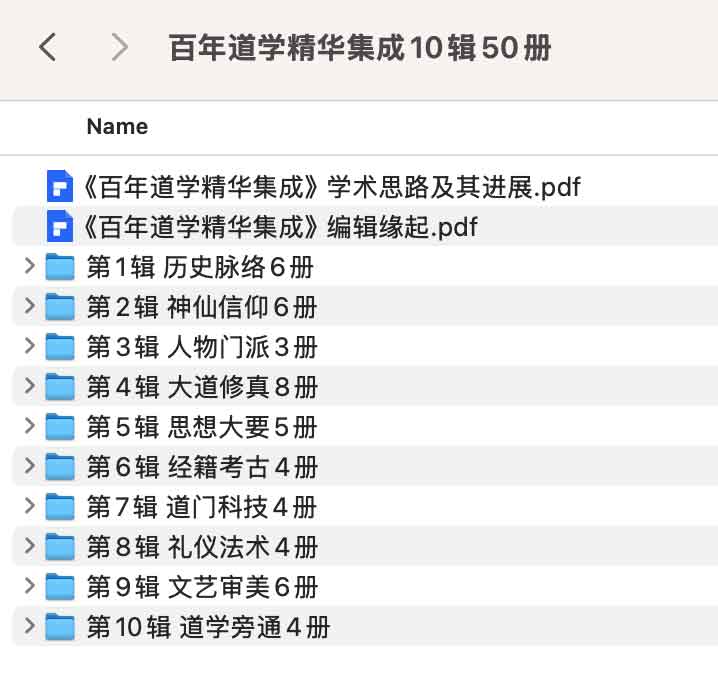This screenshot has height=680, width=718.
Task: Select 《百年道学精华集成》编辑缘起.pdf file name
Action: click(x=282, y=227)
